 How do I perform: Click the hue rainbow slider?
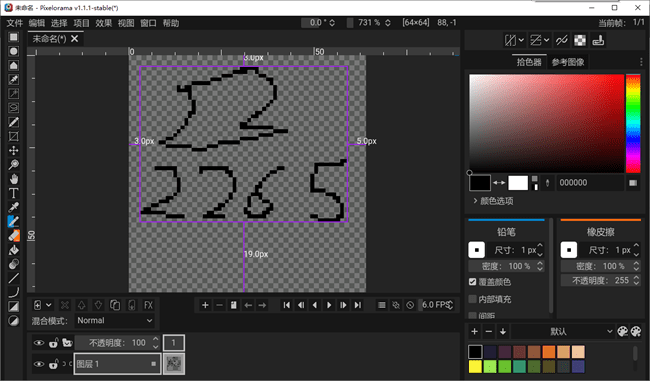coord(633,123)
